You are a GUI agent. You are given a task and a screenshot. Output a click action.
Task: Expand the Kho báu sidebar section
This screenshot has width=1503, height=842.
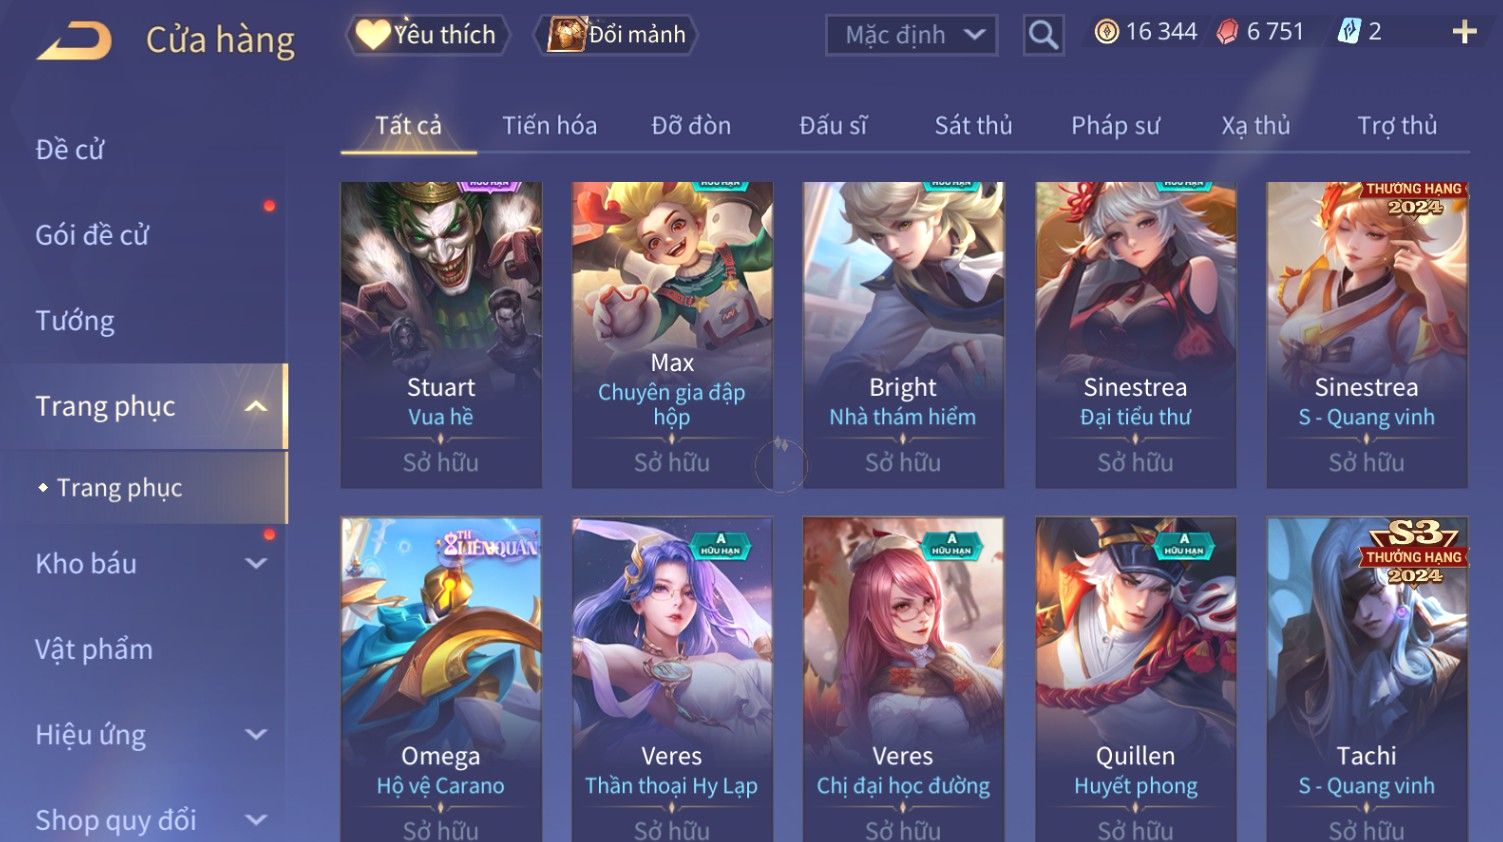point(256,563)
